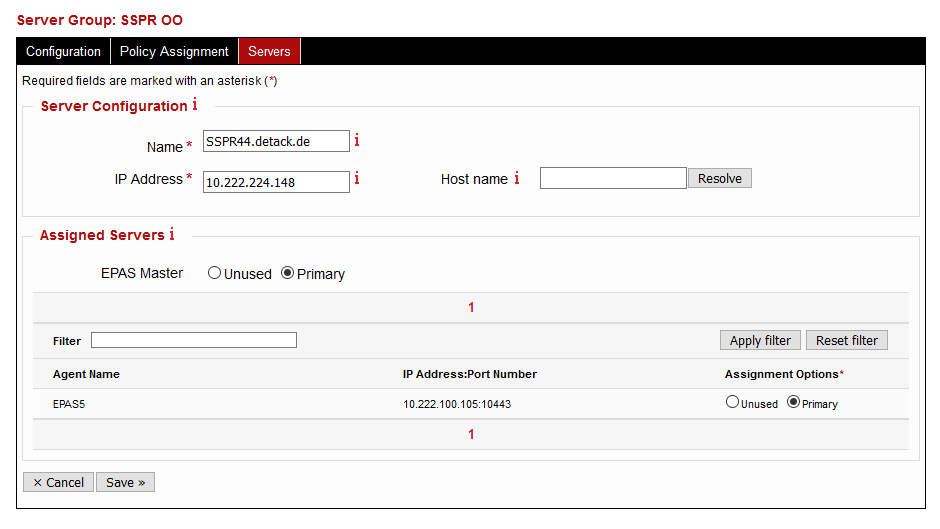Select Primary for EPAS Master
Screen dimensions: 940x529
click(x=288, y=273)
